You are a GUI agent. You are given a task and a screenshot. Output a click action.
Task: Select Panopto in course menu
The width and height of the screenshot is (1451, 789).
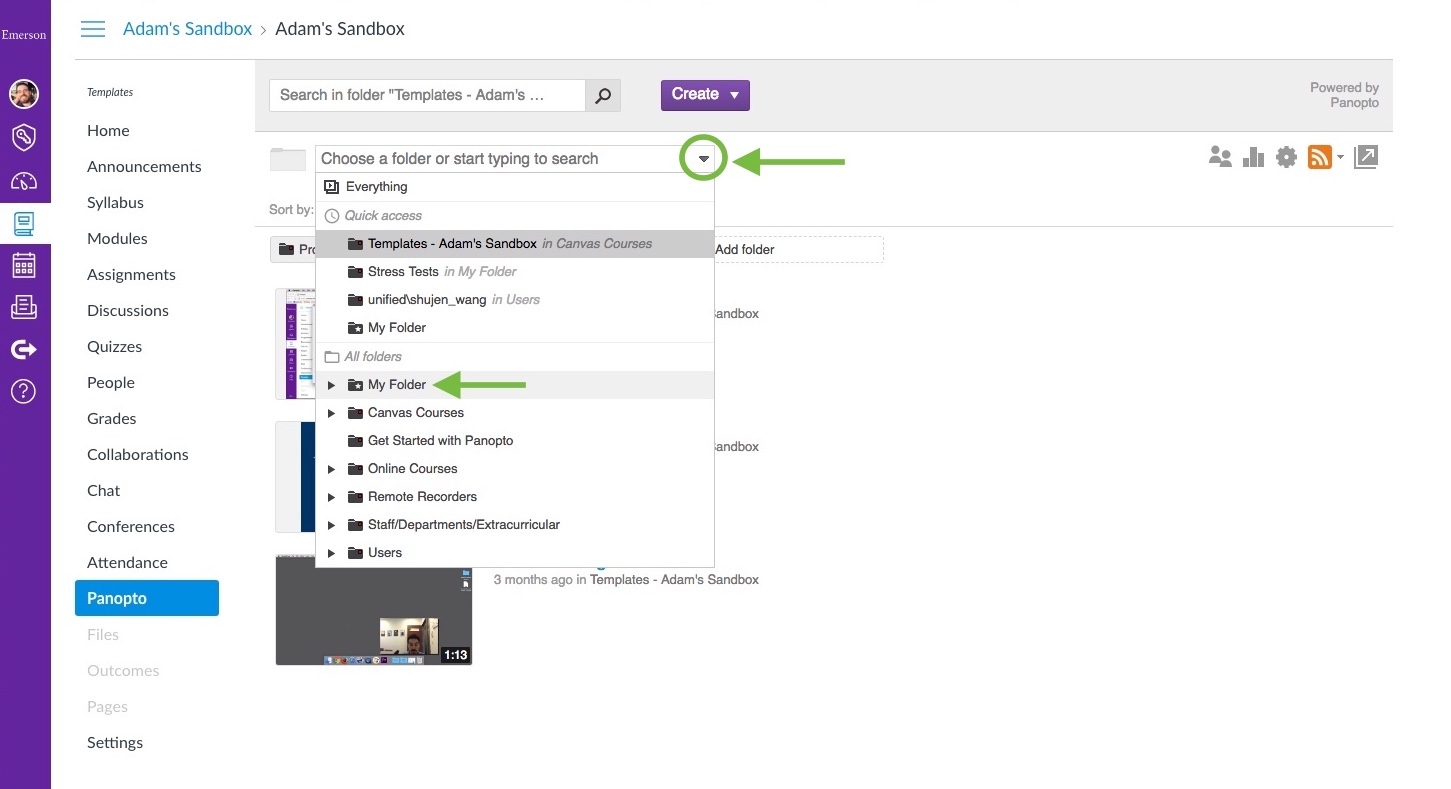click(147, 598)
